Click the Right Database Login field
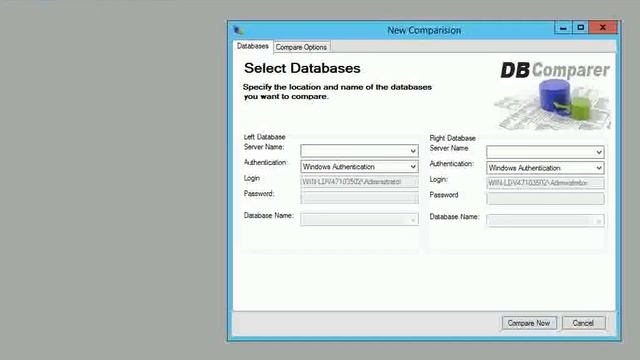 click(x=545, y=183)
